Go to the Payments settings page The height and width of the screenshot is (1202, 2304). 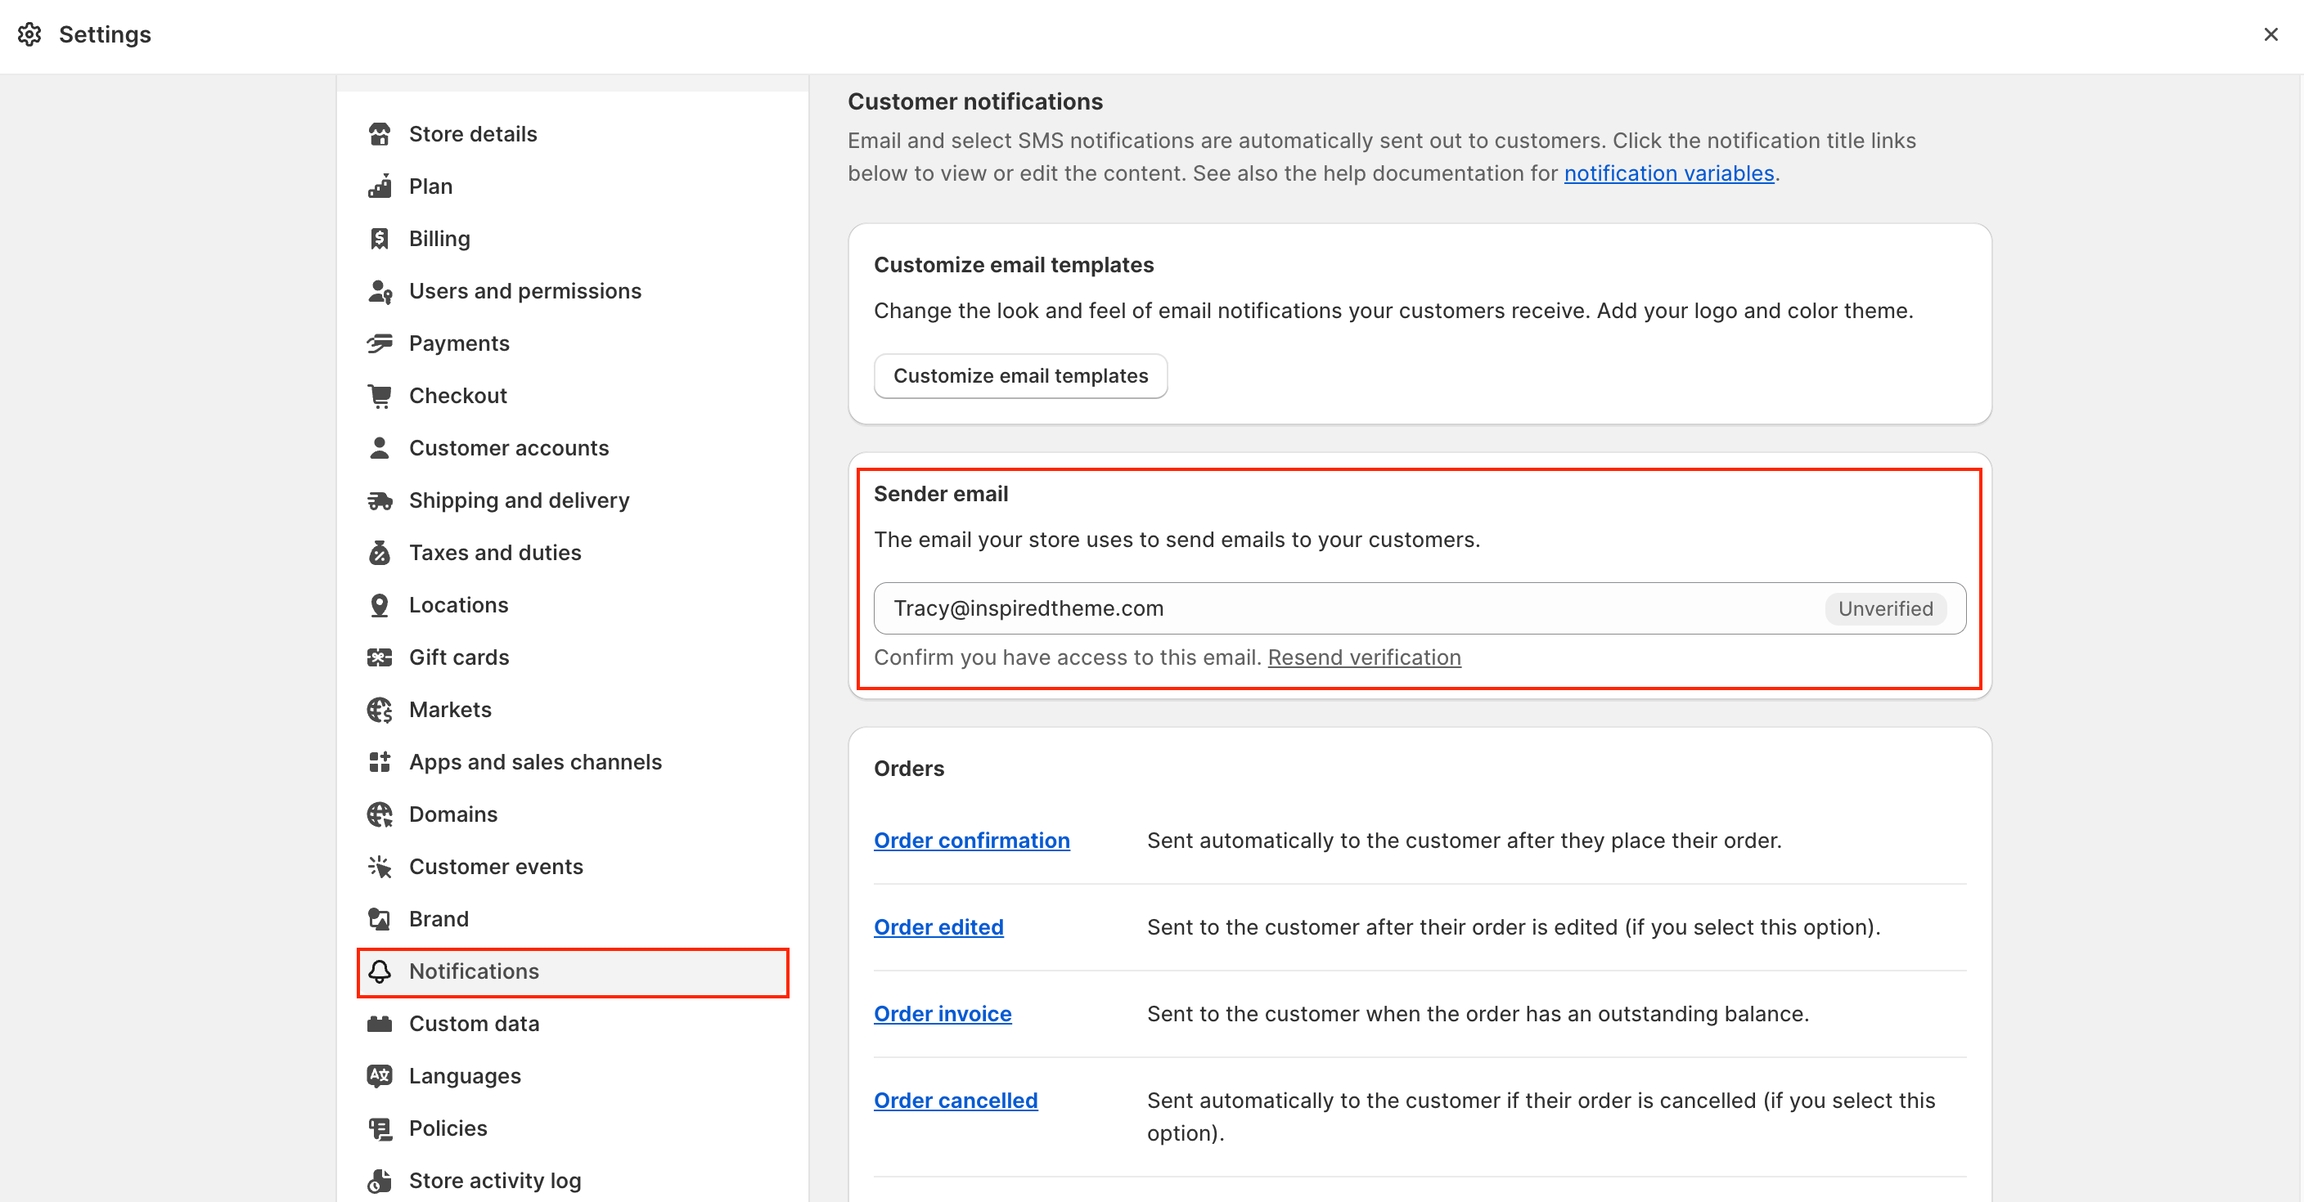tap(458, 343)
